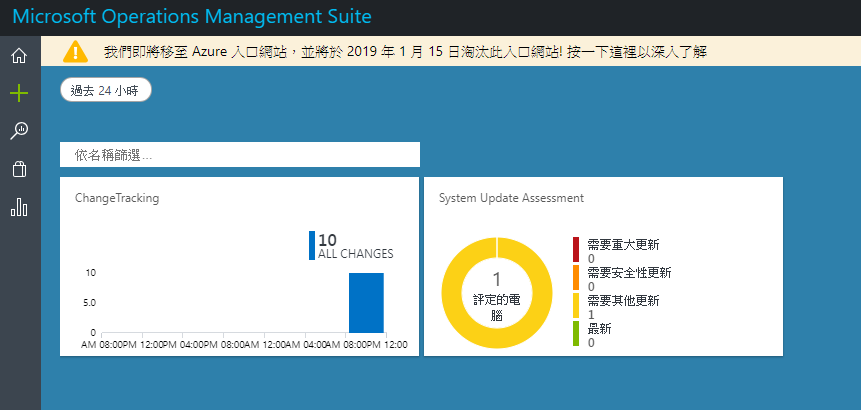
Task: Click the orange 需要安全性更新 legend swatch
Action: pyautogui.click(x=576, y=278)
